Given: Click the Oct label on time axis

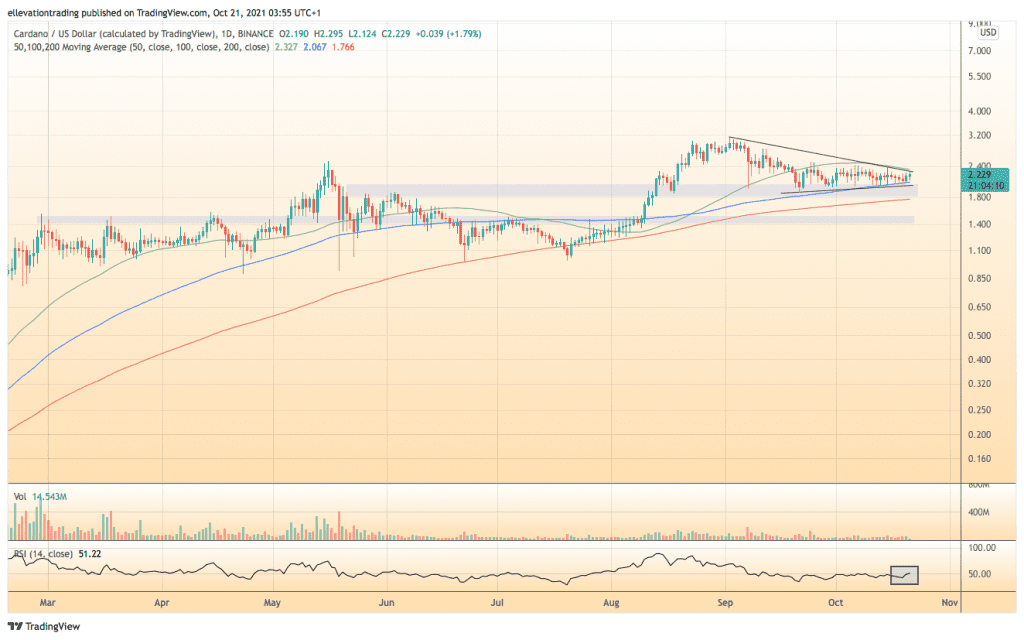Looking at the screenshot, I should [x=835, y=602].
